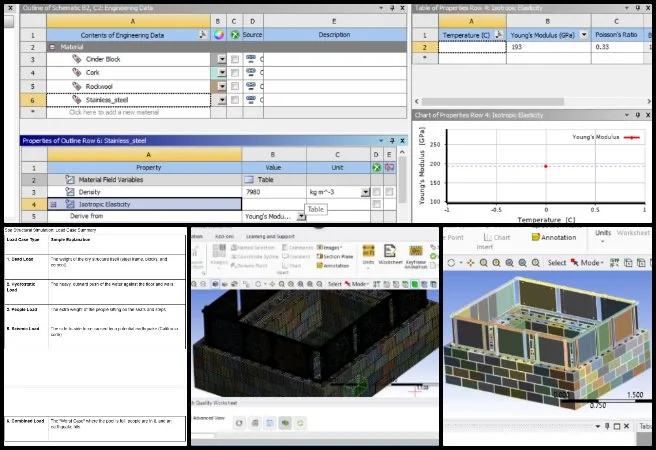
Task: Toggle Isotropic Elasticity suppression checkbox
Action: (x=377, y=204)
